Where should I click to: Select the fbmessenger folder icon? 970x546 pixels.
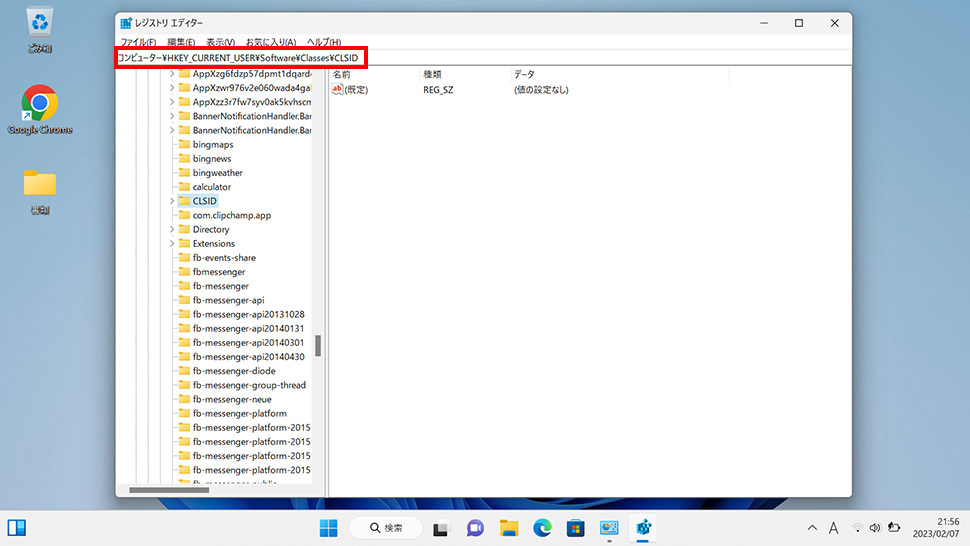(x=184, y=272)
